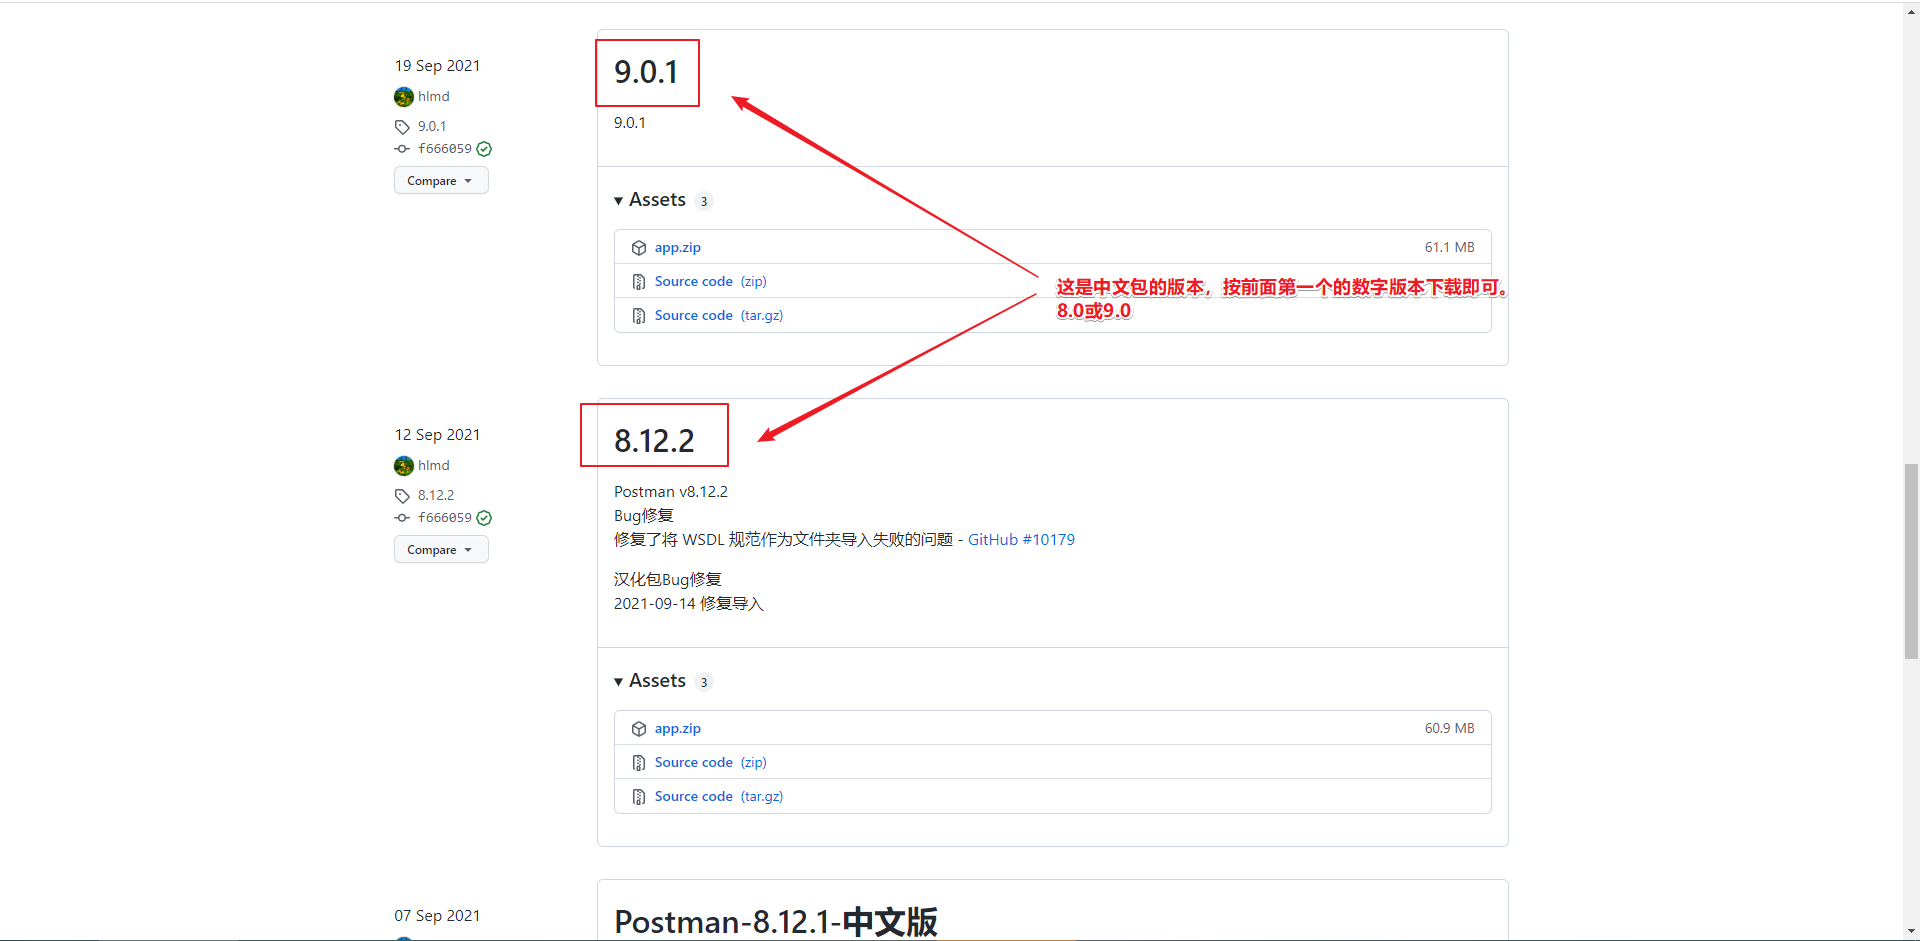
Task: Click the text 汉化包Bug修复
Action: click(668, 580)
